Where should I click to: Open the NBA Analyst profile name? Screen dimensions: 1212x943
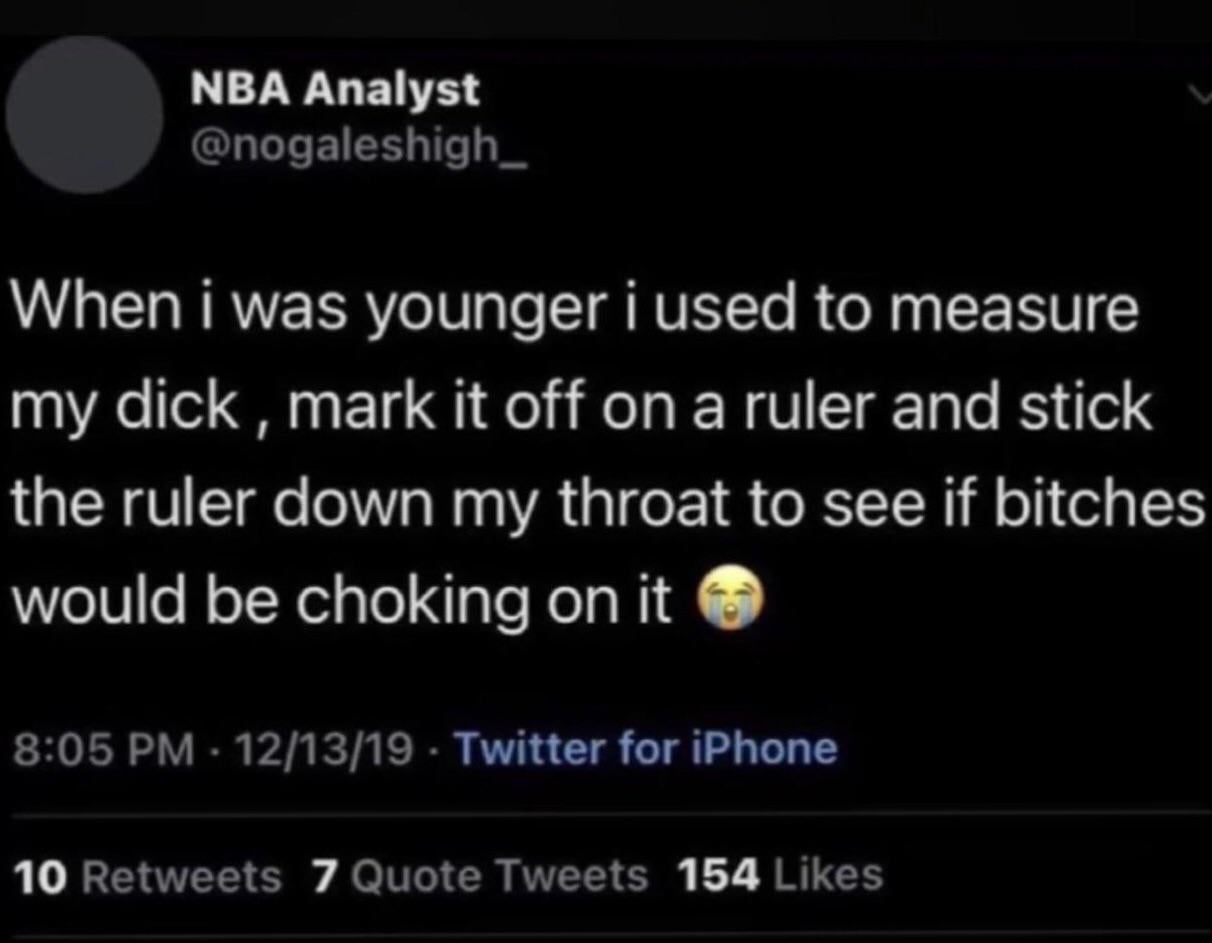click(335, 92)
